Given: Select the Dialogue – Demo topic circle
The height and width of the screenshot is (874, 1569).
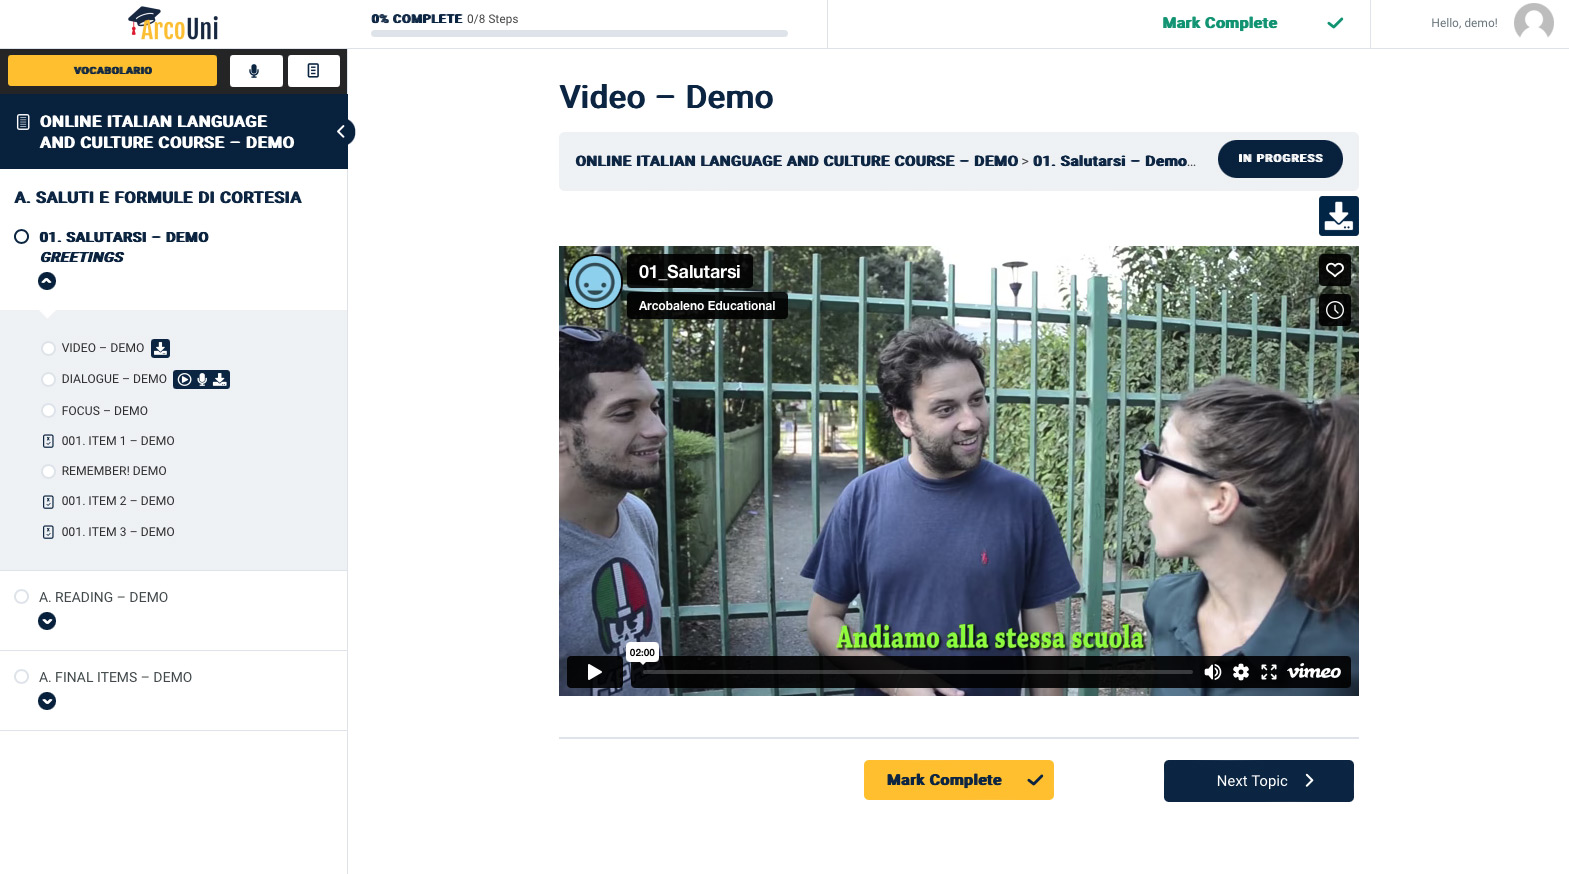Looking at the screenshot, I should pyautogui.click(x=48, y=379).
